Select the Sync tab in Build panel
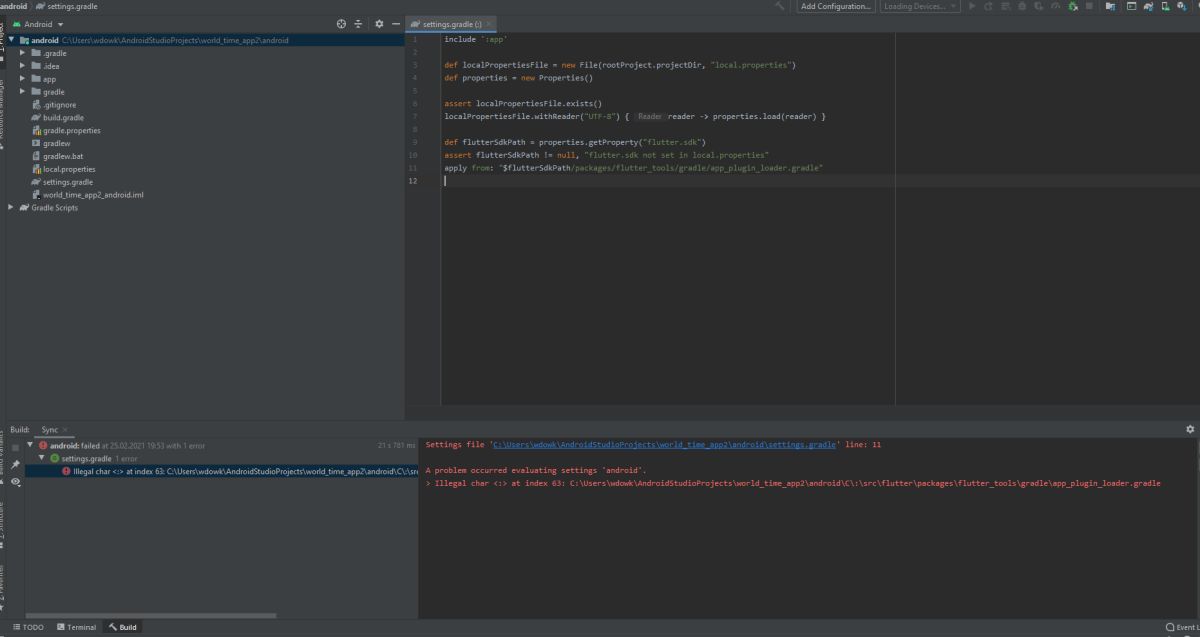This screenshot has width=1200, height=637. (49, 429)
